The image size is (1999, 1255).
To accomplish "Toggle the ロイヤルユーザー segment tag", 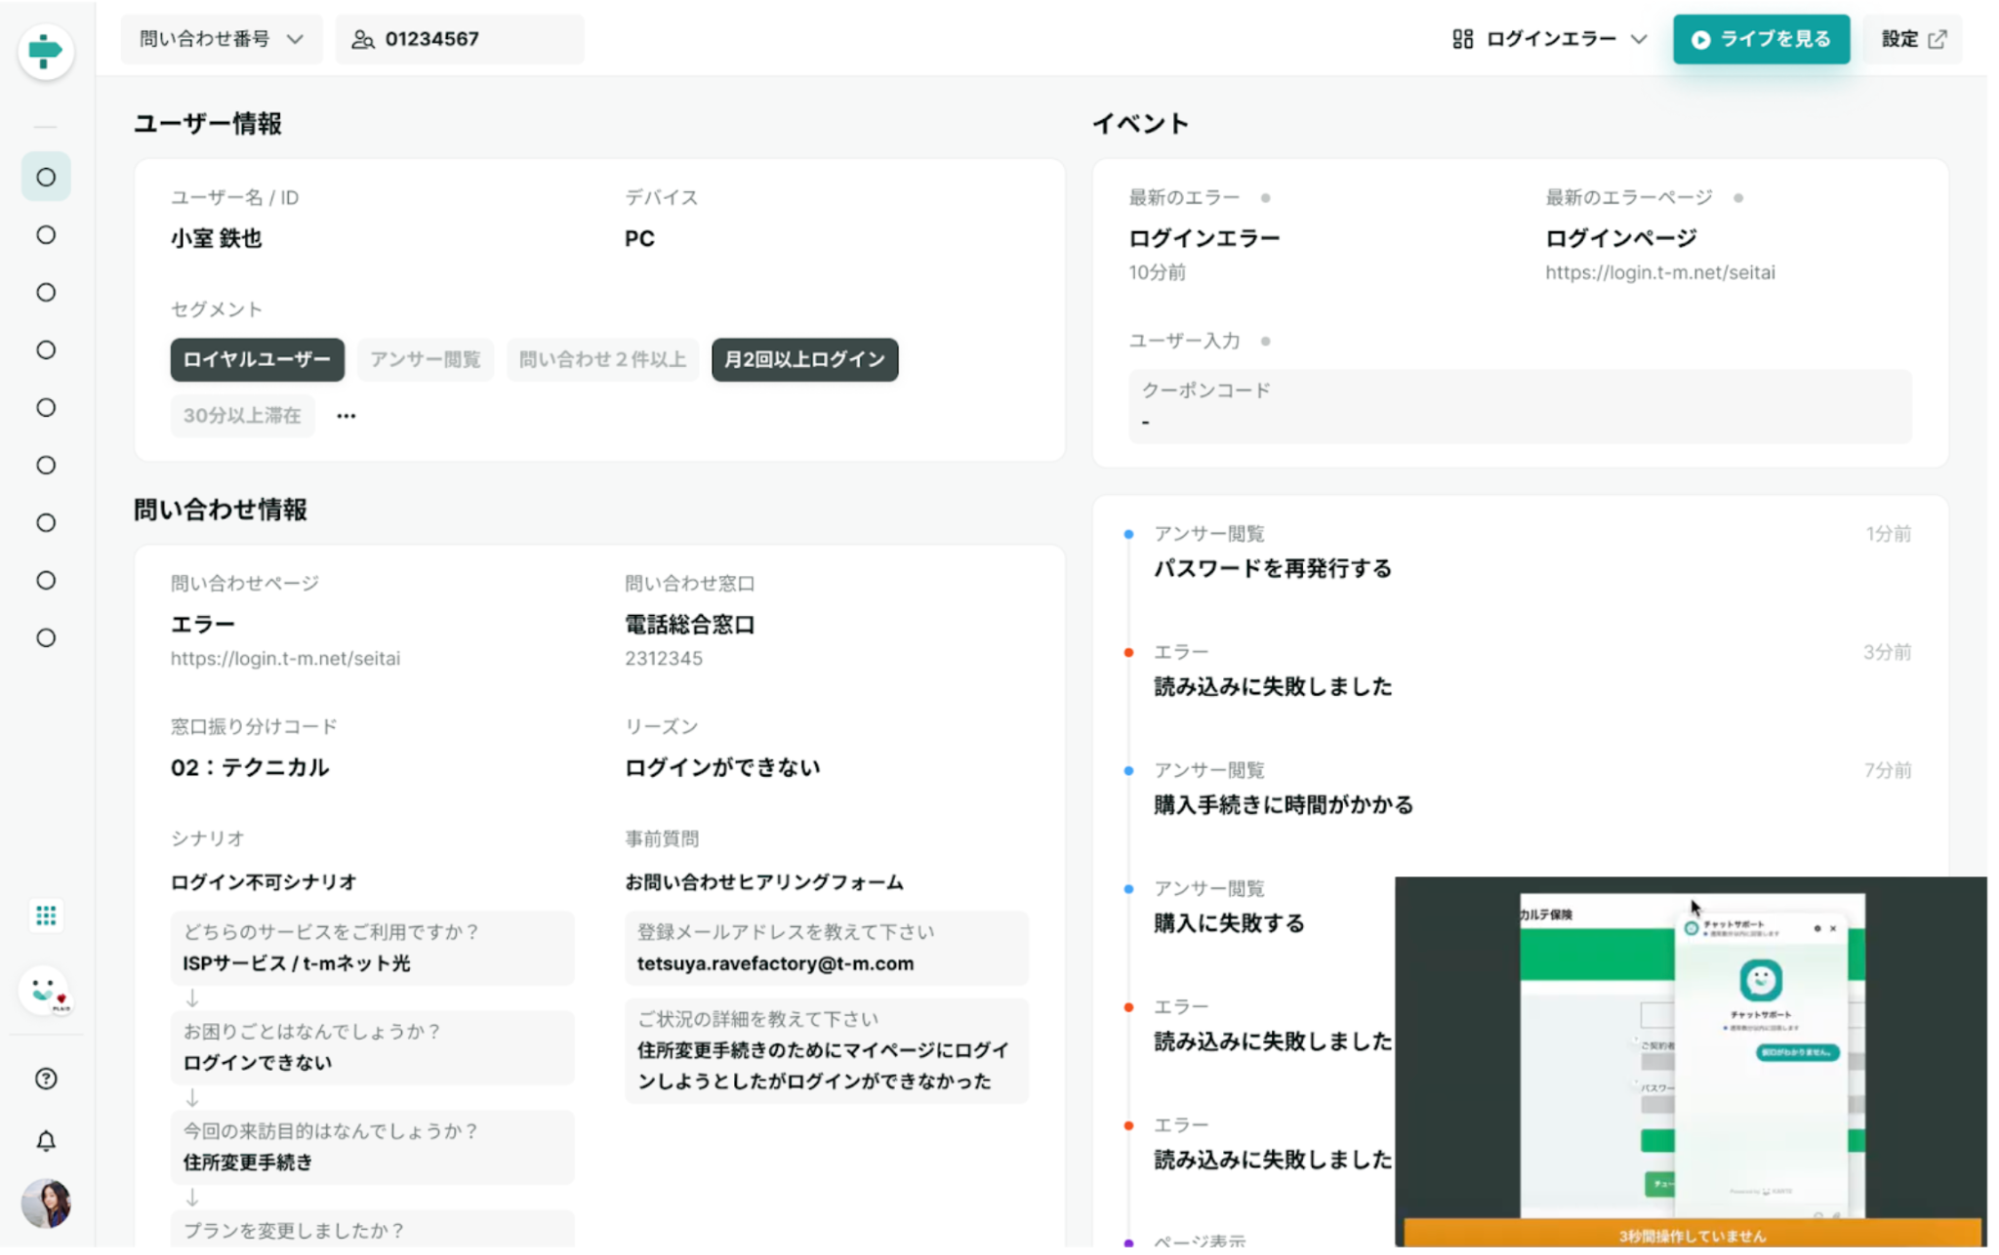I will coord(257,359).
